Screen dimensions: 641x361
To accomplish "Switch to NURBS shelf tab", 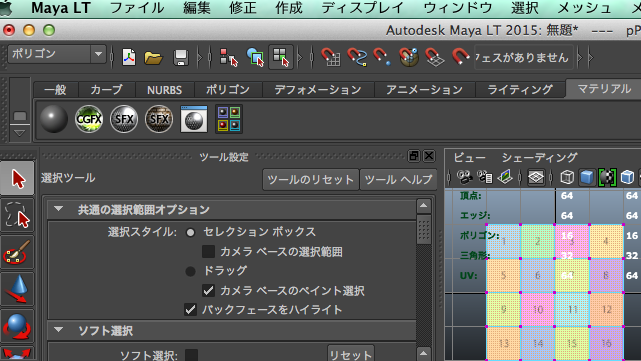I will pos(164,90).
